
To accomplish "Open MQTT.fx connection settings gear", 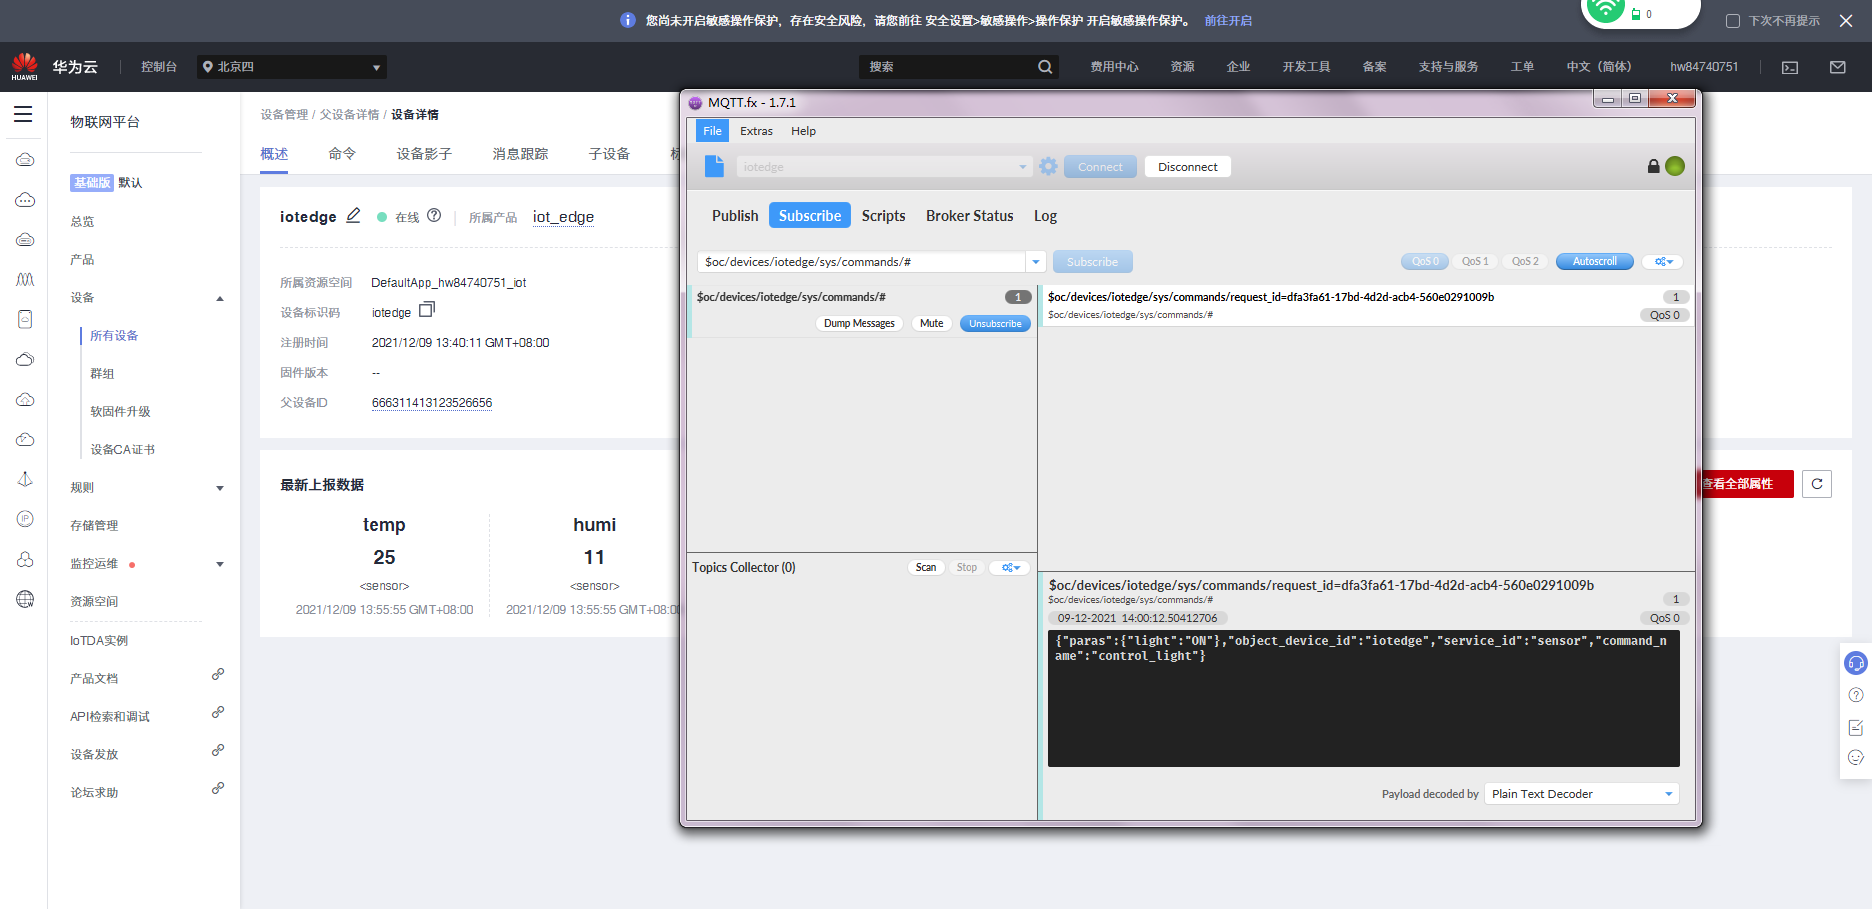I will [x=1048, y=166].
